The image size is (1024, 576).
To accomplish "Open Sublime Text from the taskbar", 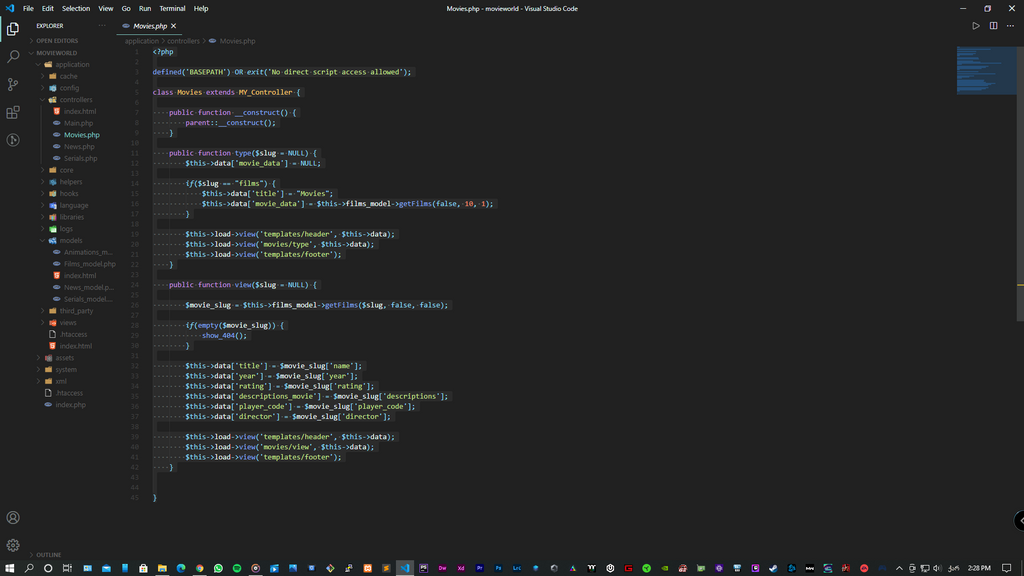I will click(x=386, y=568).
